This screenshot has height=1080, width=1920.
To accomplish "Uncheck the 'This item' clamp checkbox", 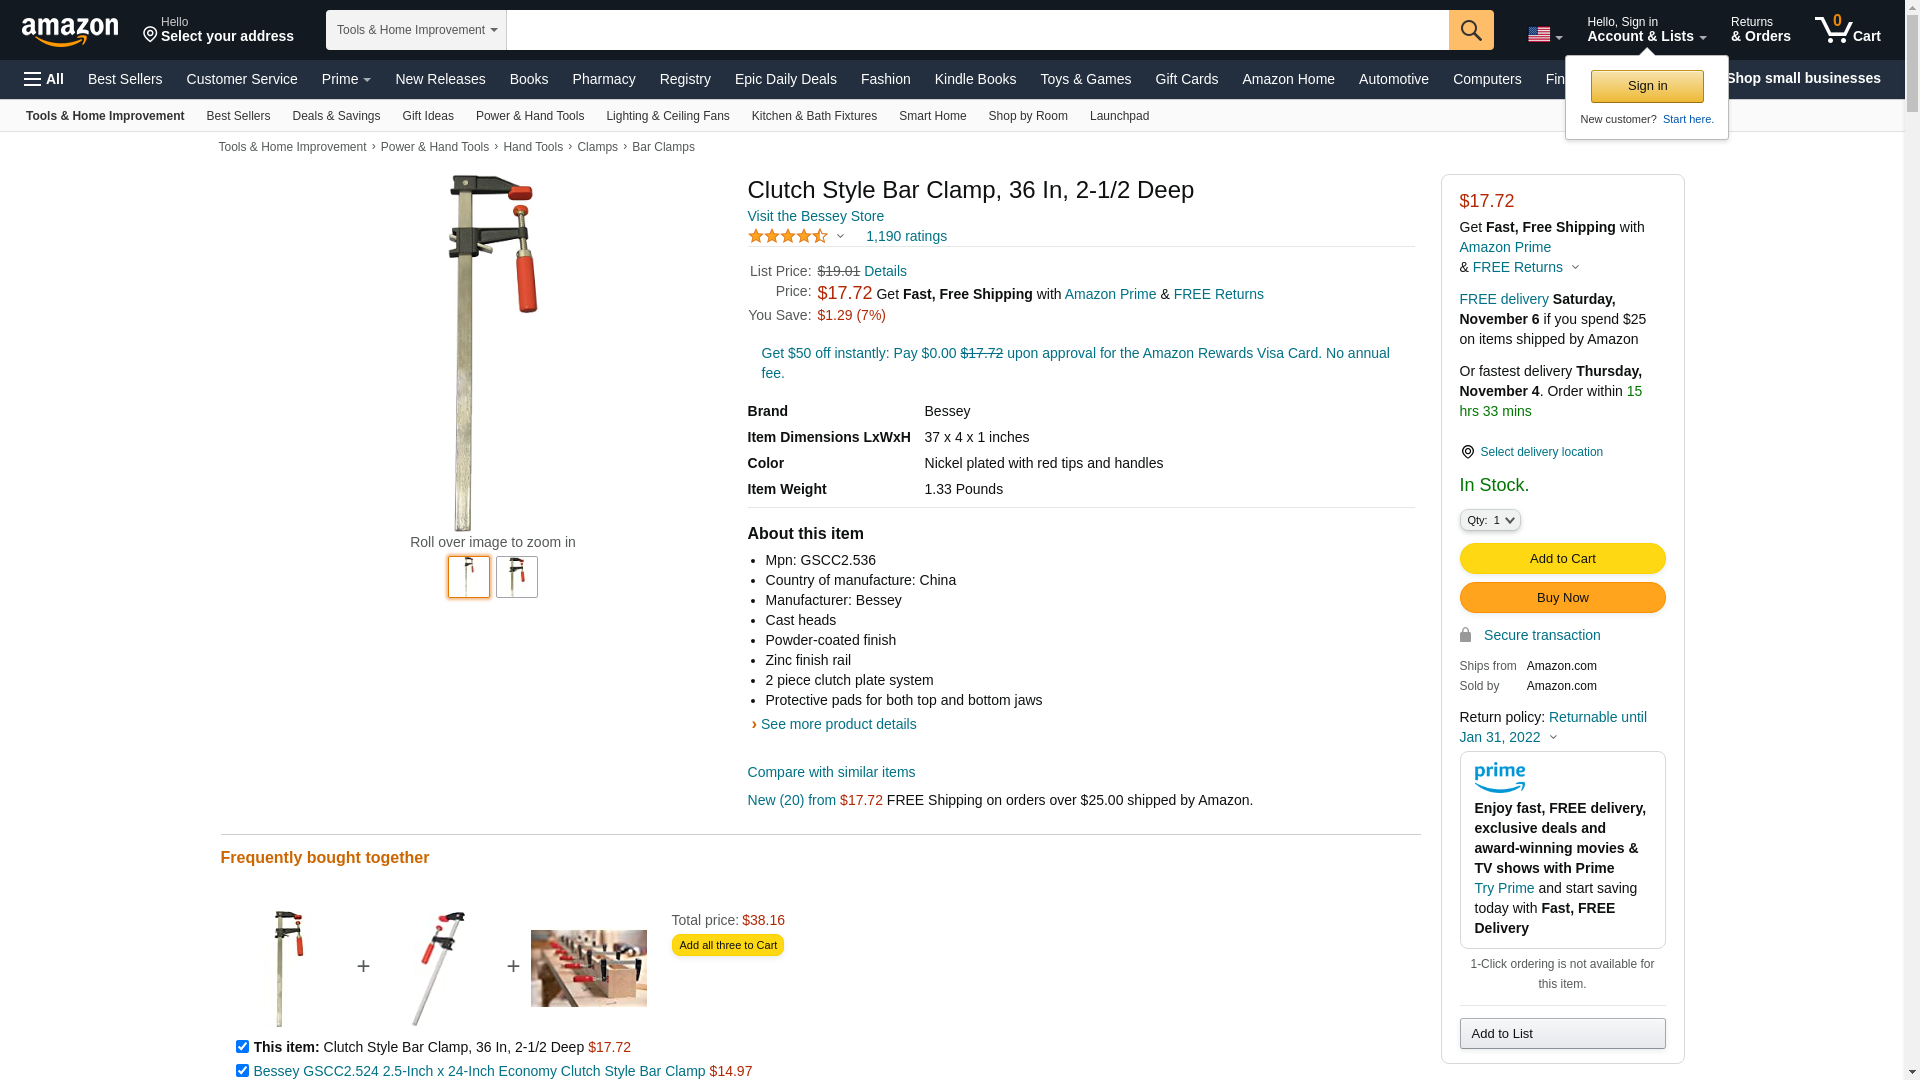I will pos(242,1046).
